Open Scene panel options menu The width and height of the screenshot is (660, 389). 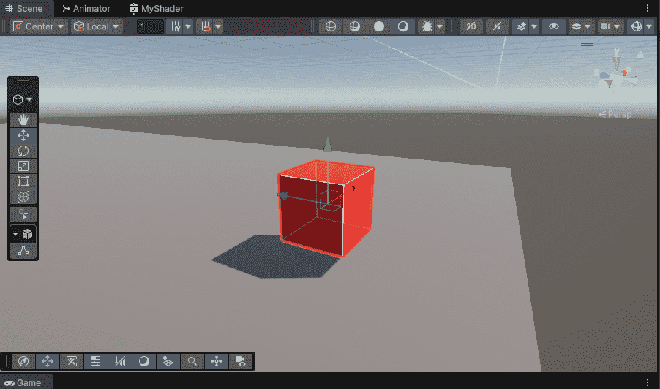[x=647, y=8]
